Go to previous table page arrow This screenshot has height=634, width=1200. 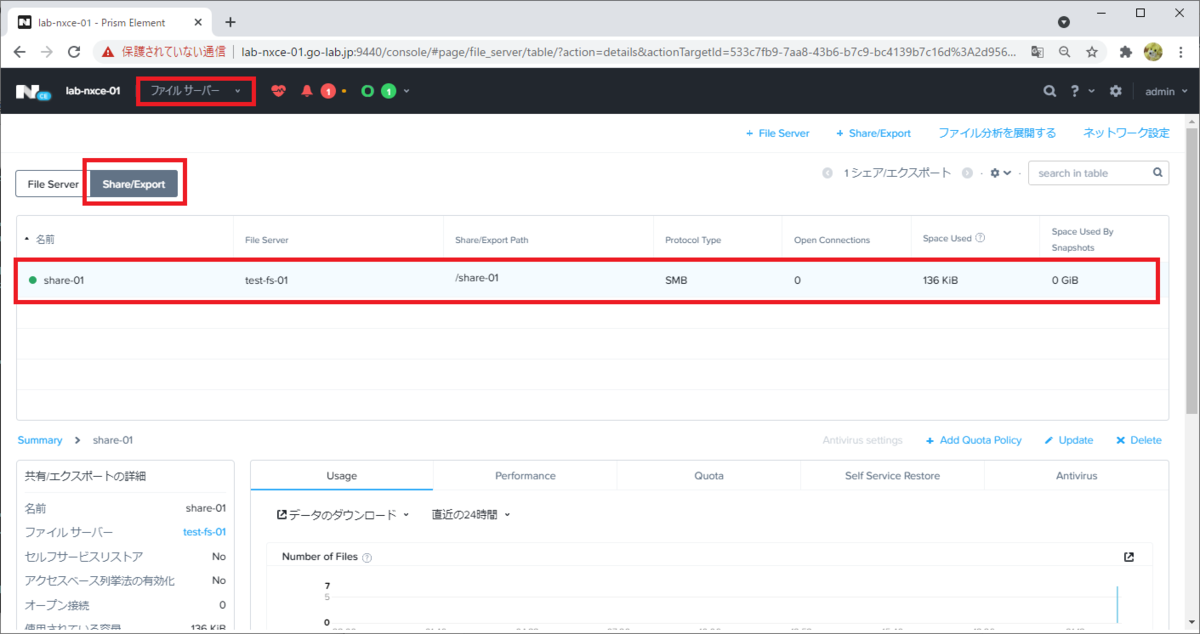click(x=827, y=173)
